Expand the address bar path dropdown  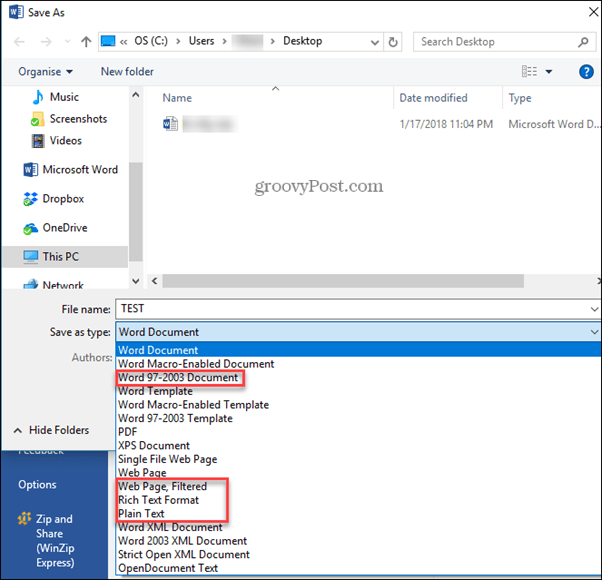[375, 42]
